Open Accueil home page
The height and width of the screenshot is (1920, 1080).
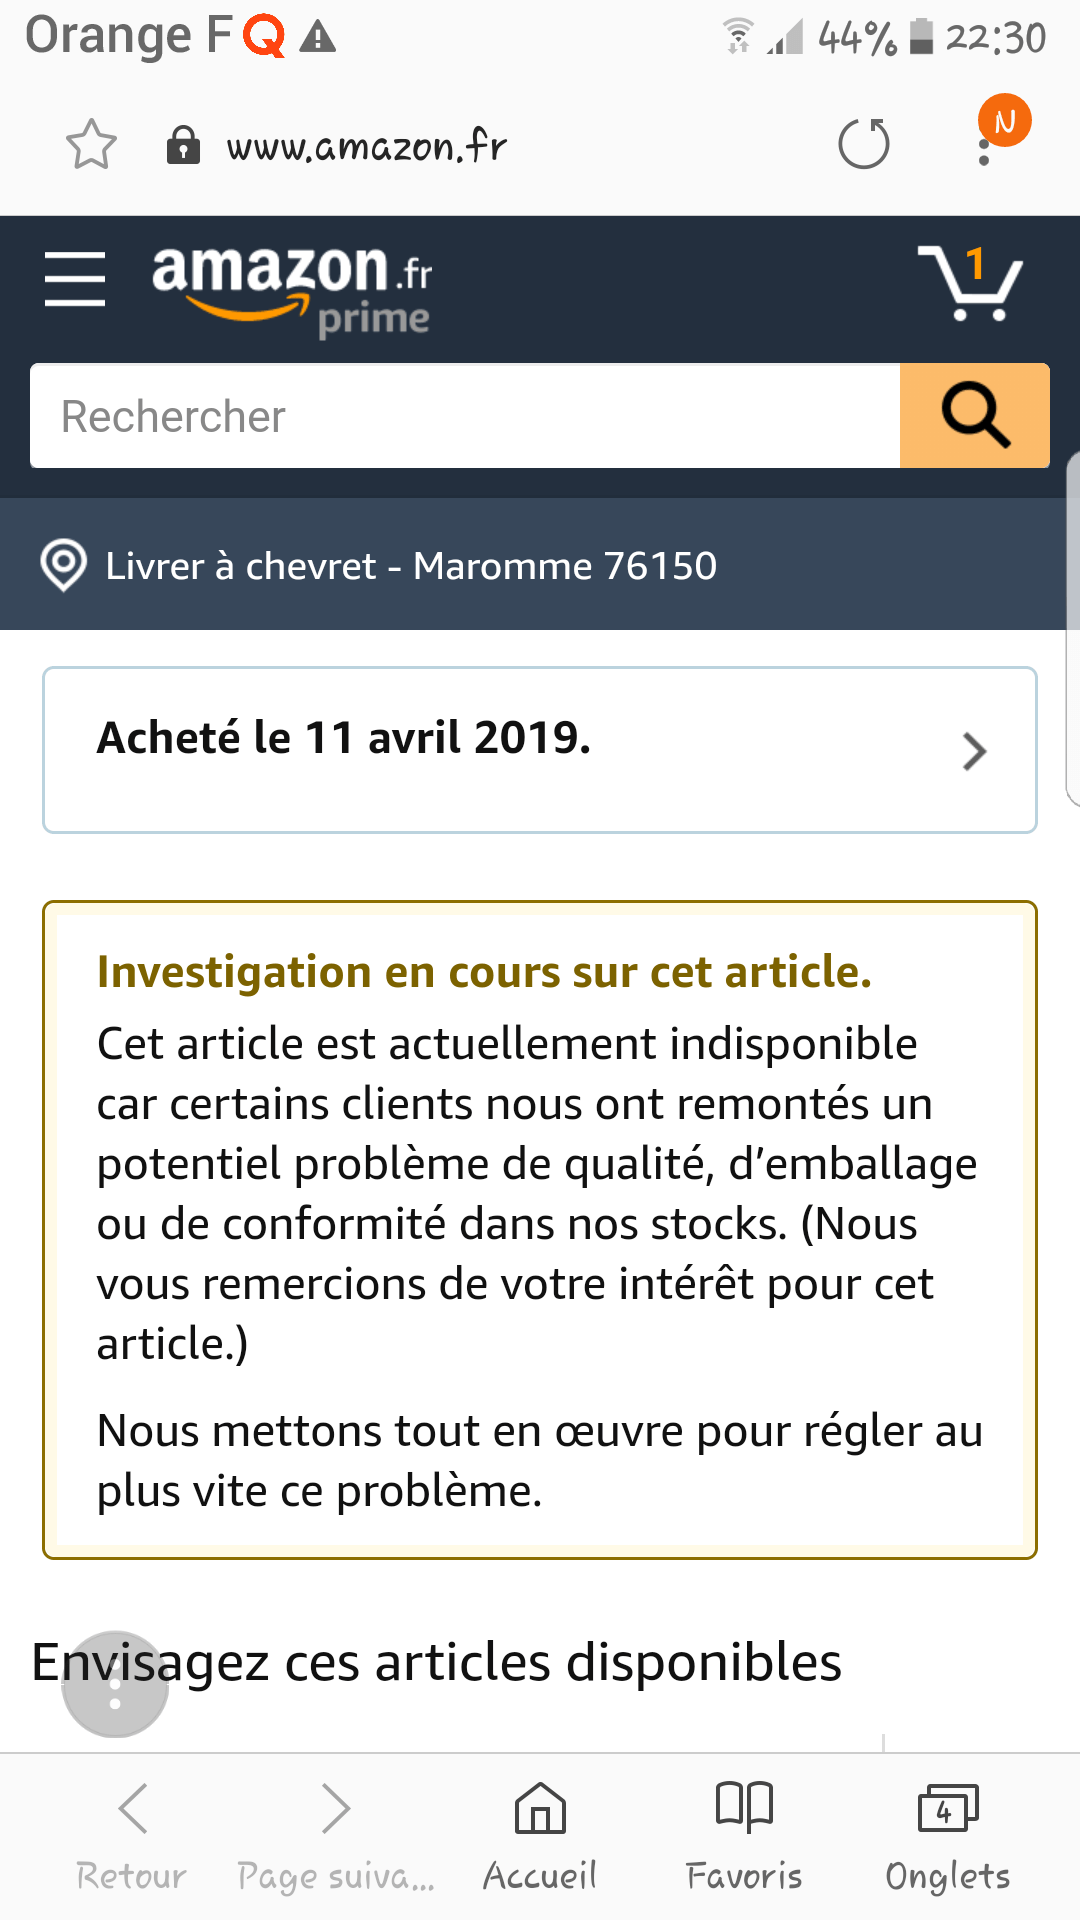(x=540, y=1836)
